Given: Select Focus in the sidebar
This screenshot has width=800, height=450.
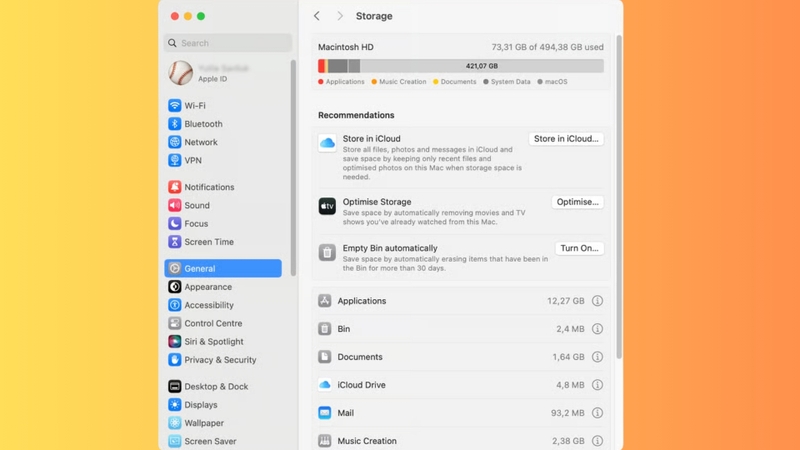Looking at the screenshot, I should [223, 223].
